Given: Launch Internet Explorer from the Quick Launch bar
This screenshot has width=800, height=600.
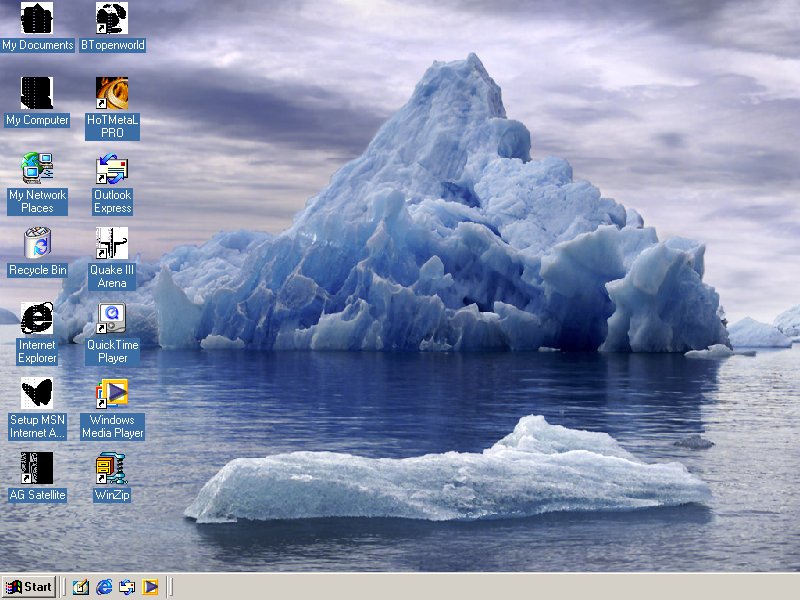Looking at the screenshot, I should (104, 587).
